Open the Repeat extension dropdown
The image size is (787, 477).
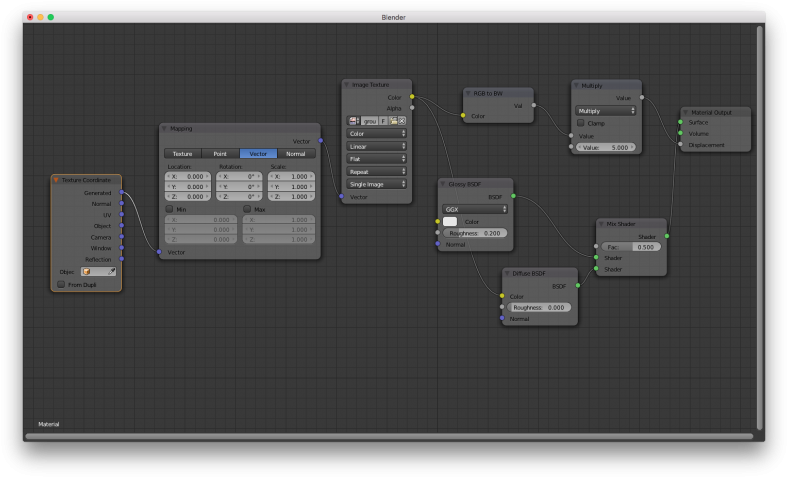pos(376,171)
